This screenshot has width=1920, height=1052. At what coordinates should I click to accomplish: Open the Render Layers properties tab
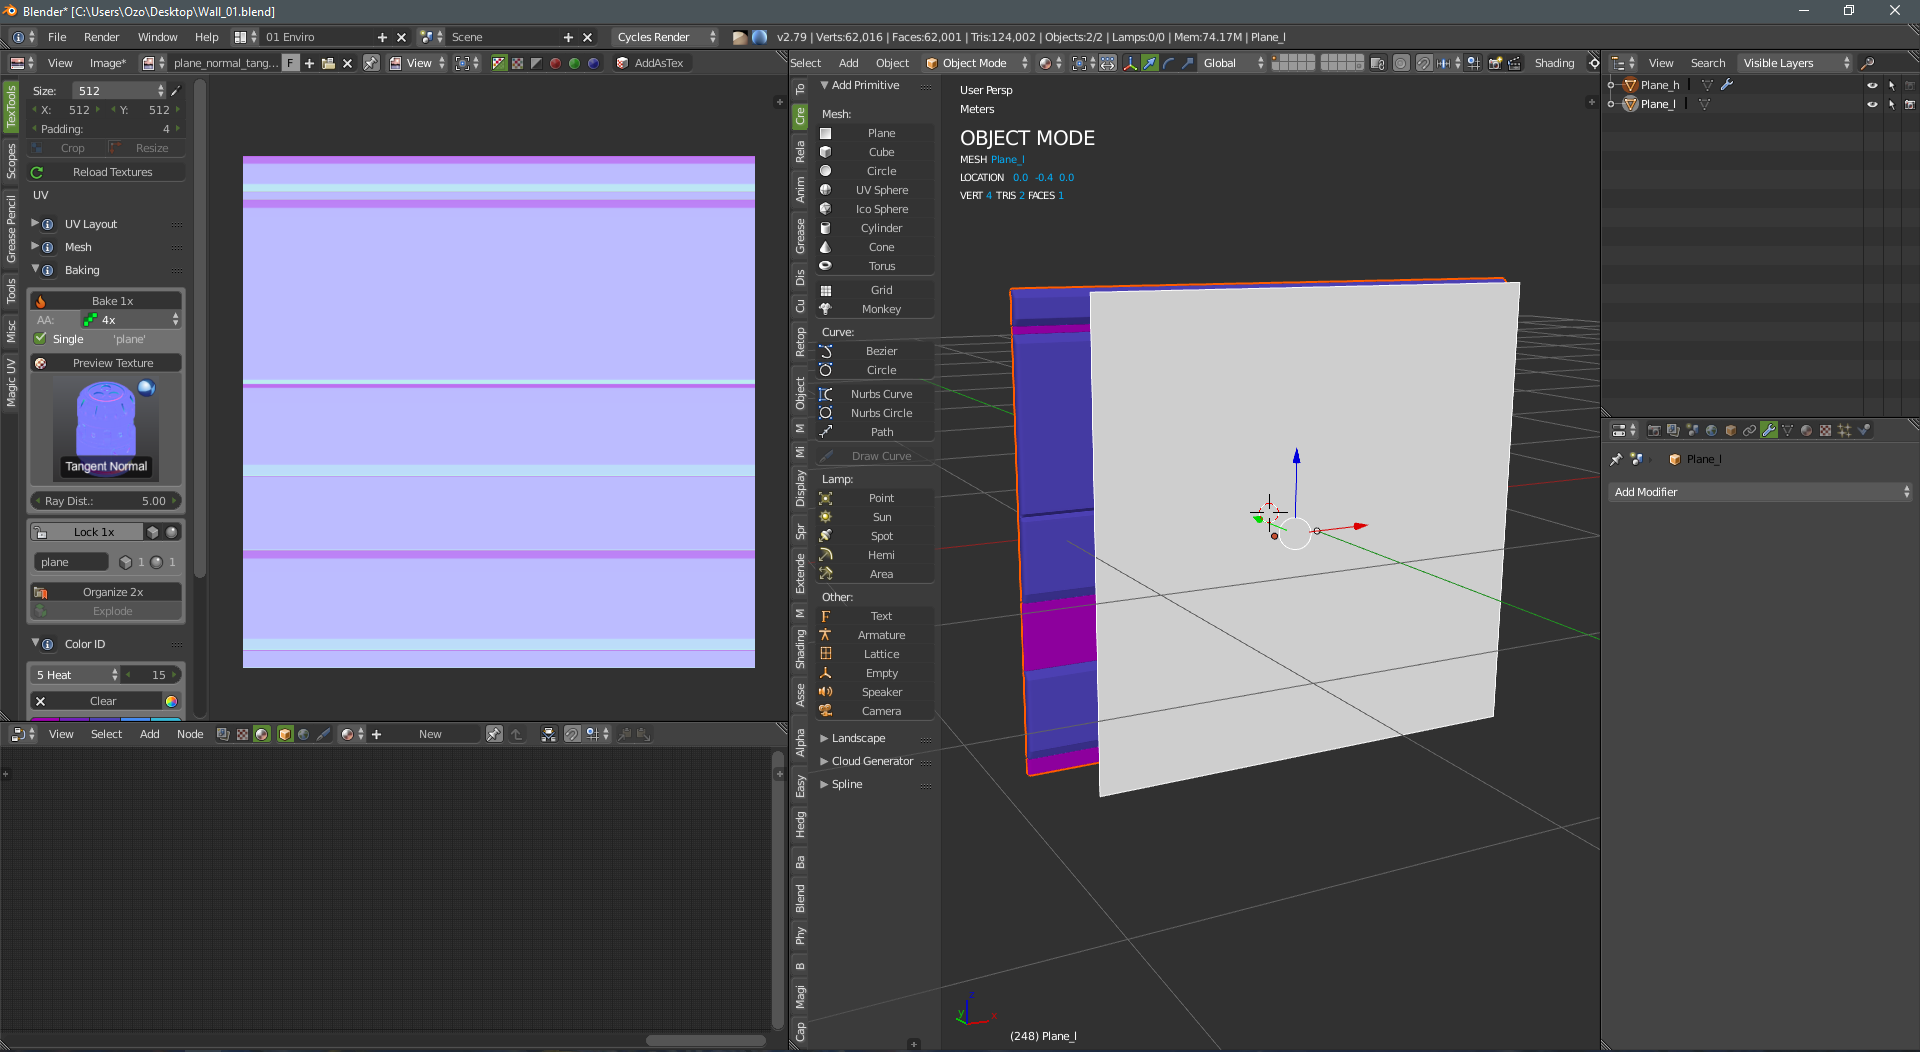tap(1673, 431)
